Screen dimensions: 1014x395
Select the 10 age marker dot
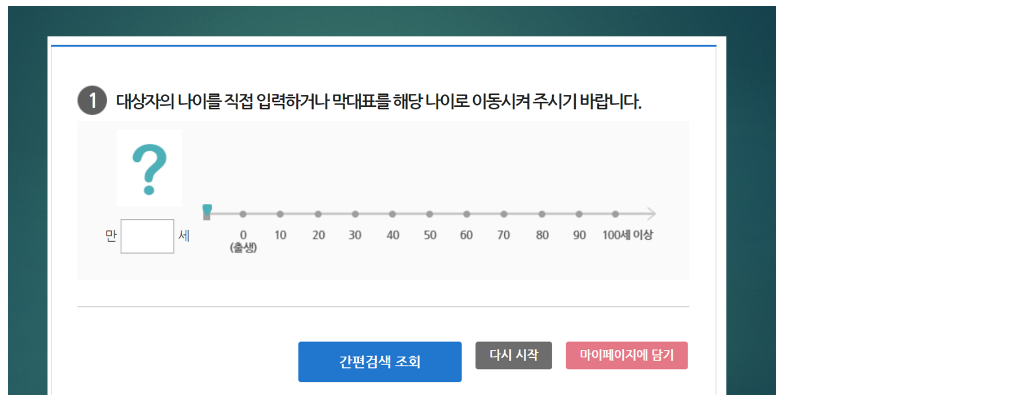coord(280,214)
